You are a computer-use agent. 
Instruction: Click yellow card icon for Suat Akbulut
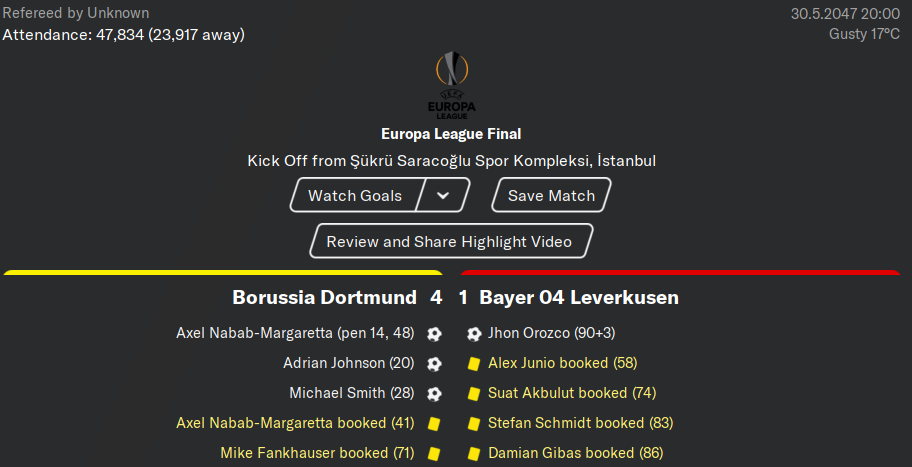coord(474,394)
